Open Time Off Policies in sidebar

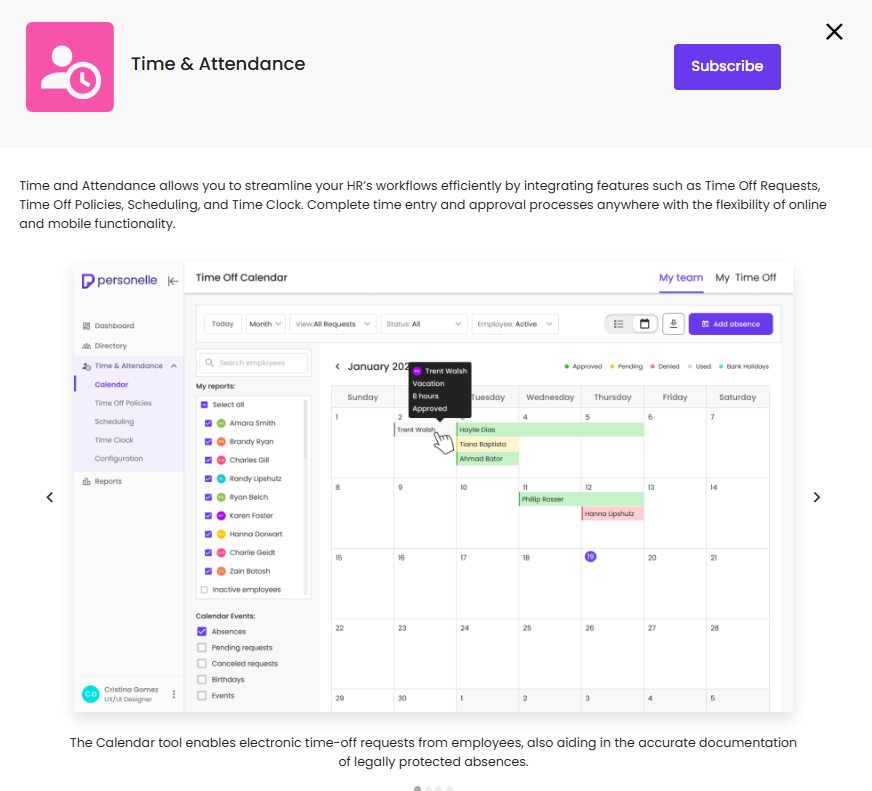point(123,403)
